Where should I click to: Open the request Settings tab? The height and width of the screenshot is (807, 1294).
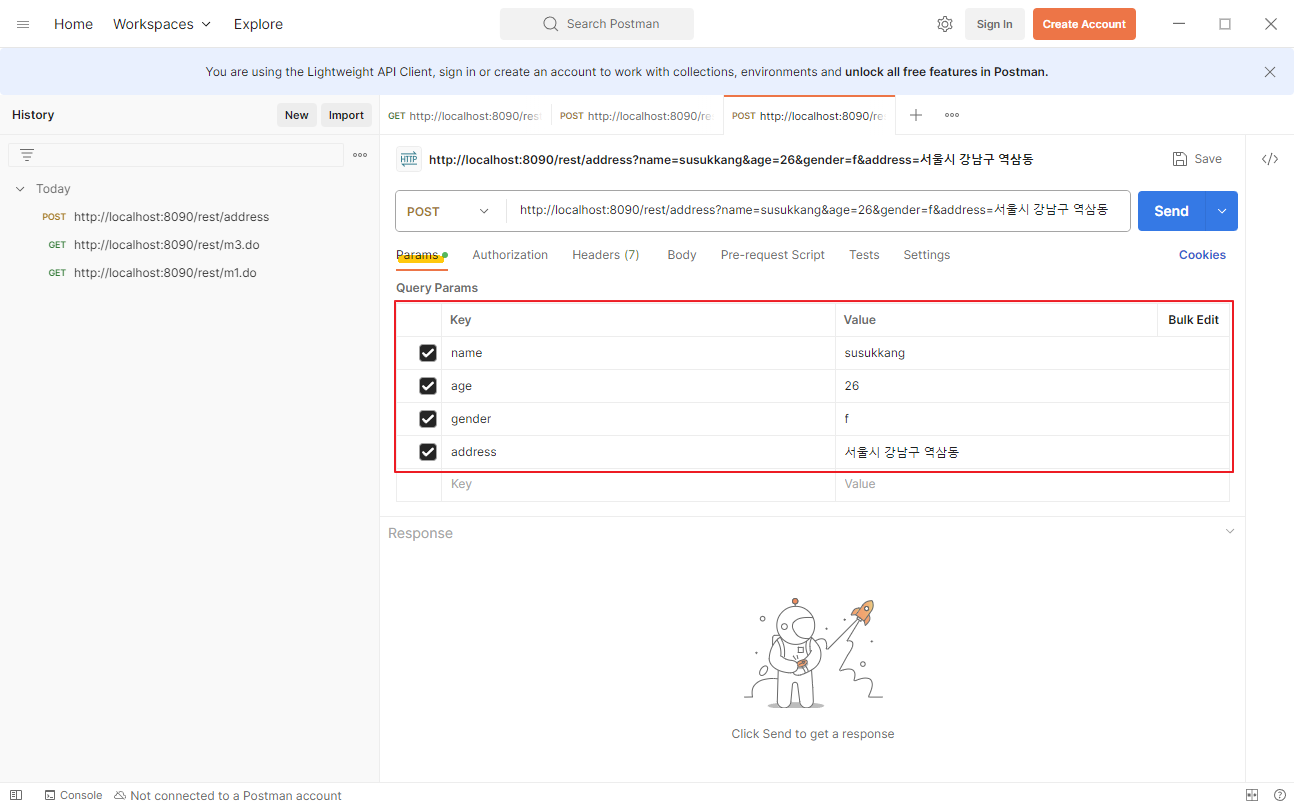tap(927, 255)
